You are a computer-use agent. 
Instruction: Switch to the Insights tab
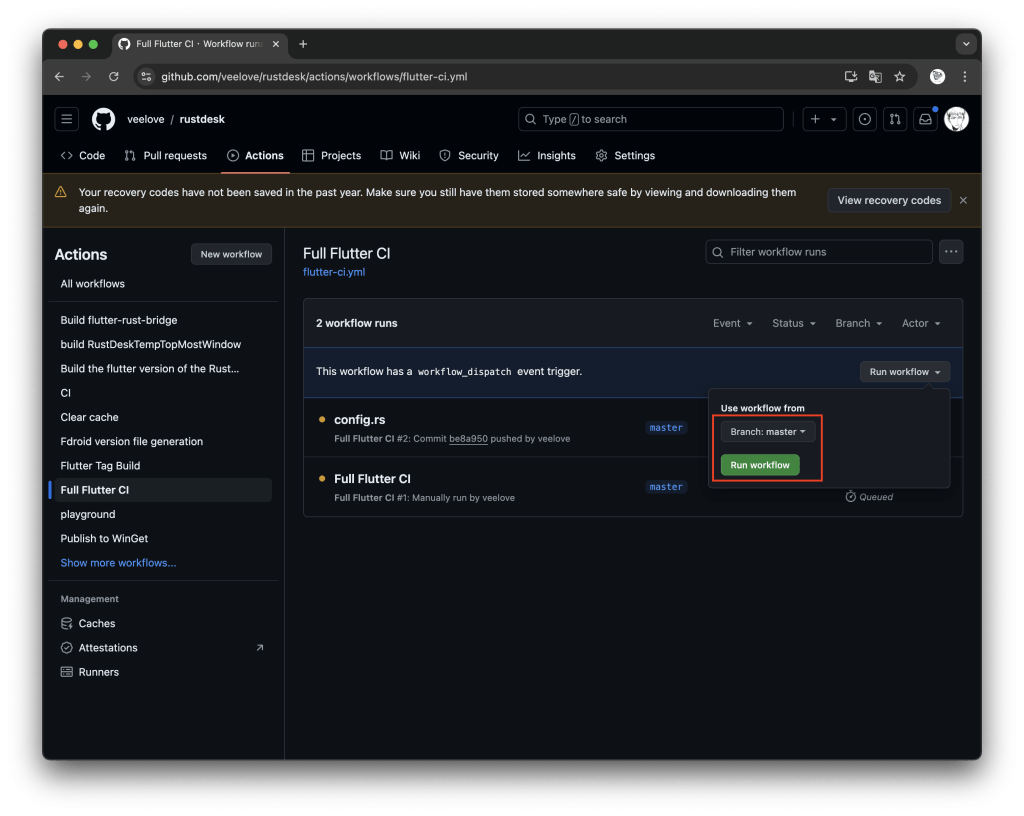(547, 156)
